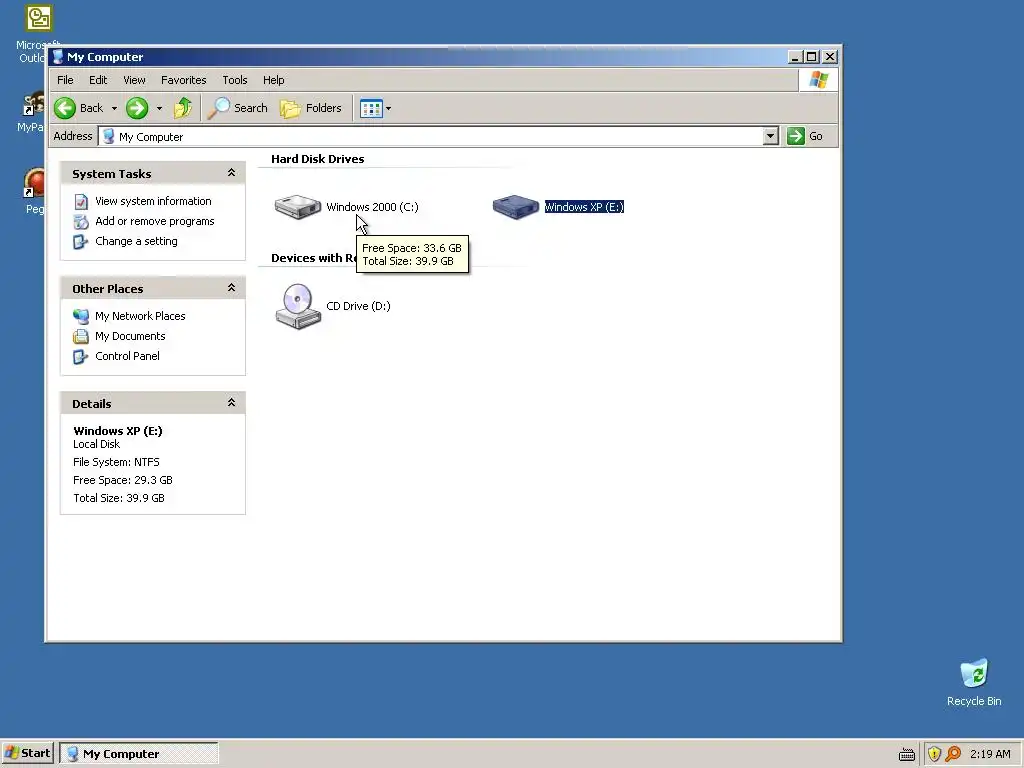Screen dimensions: 1024x768
Task: Click View system information link
Action: click(x=153, y=201)
